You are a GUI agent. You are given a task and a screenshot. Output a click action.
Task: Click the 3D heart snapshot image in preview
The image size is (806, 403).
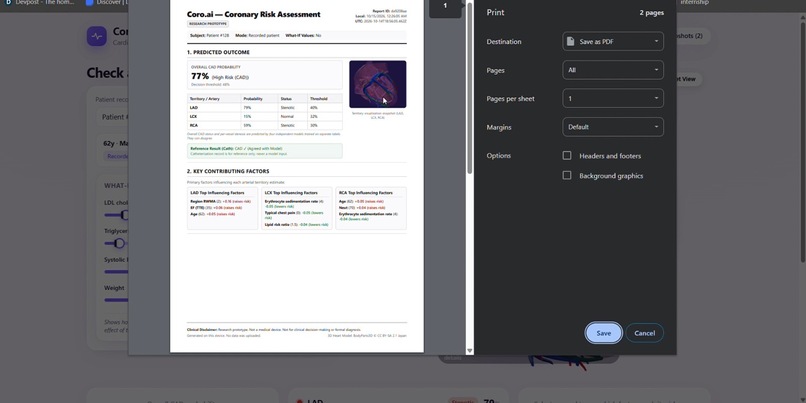tap(378, 84)
